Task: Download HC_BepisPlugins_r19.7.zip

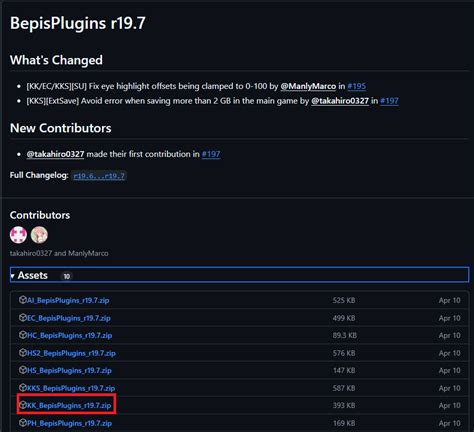Action: click(x=69, y=335)
